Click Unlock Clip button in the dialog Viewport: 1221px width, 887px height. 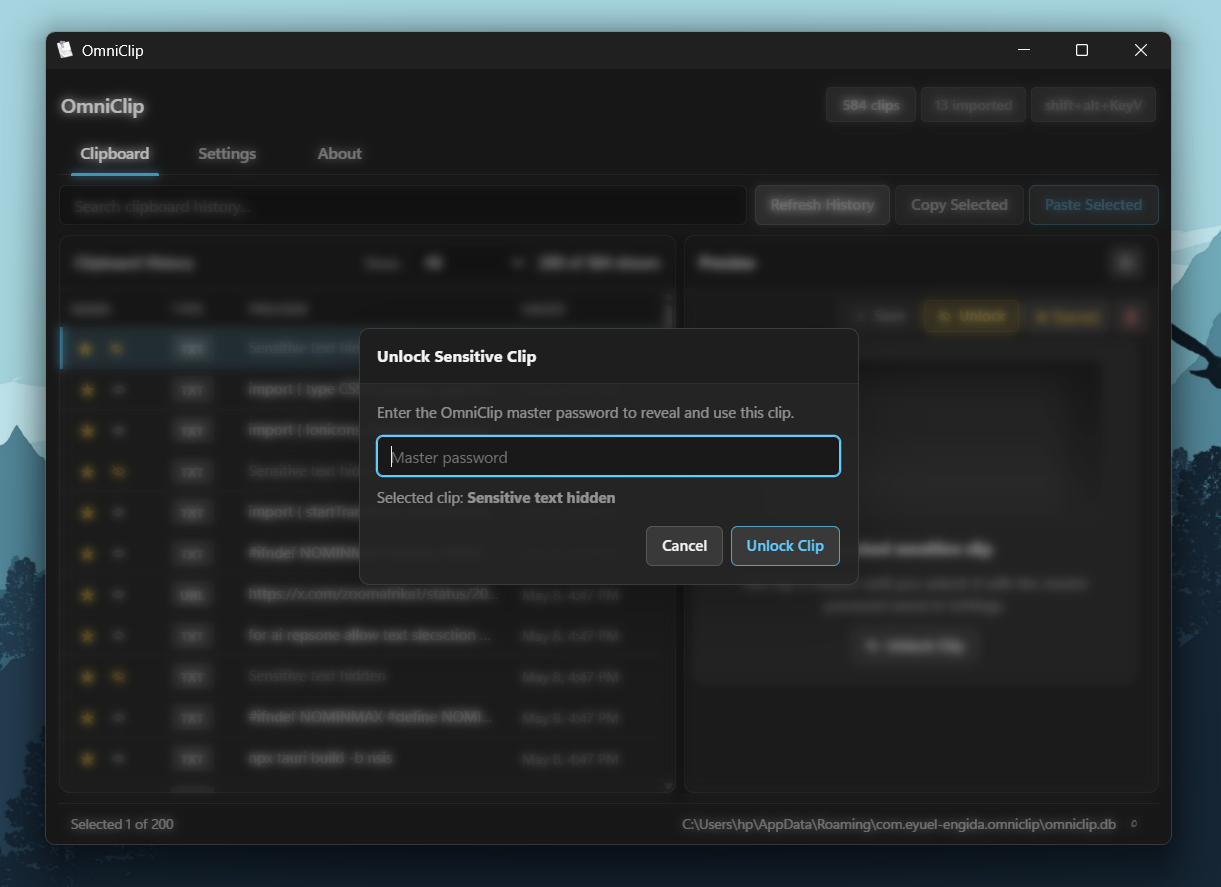785,546
